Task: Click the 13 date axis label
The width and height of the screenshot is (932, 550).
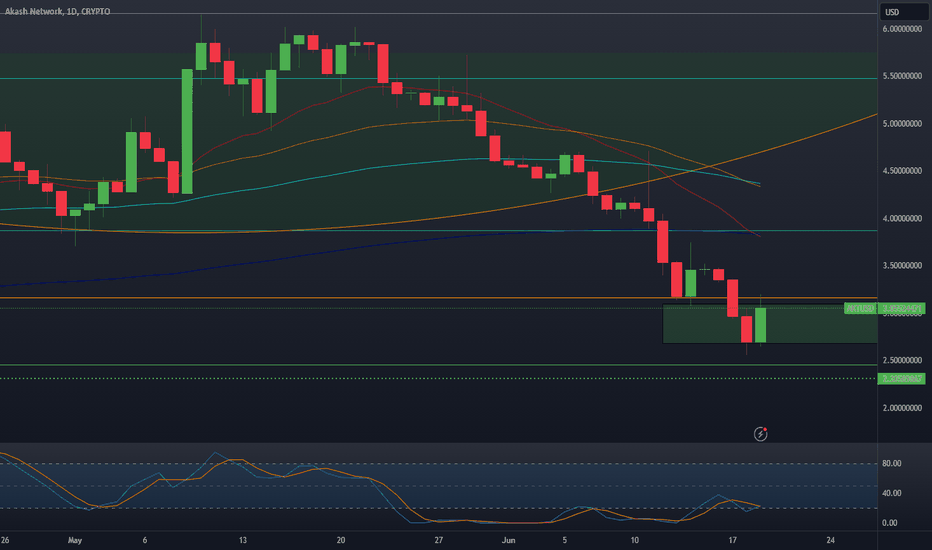Action: pyautogui.click(x=243, y=540)
